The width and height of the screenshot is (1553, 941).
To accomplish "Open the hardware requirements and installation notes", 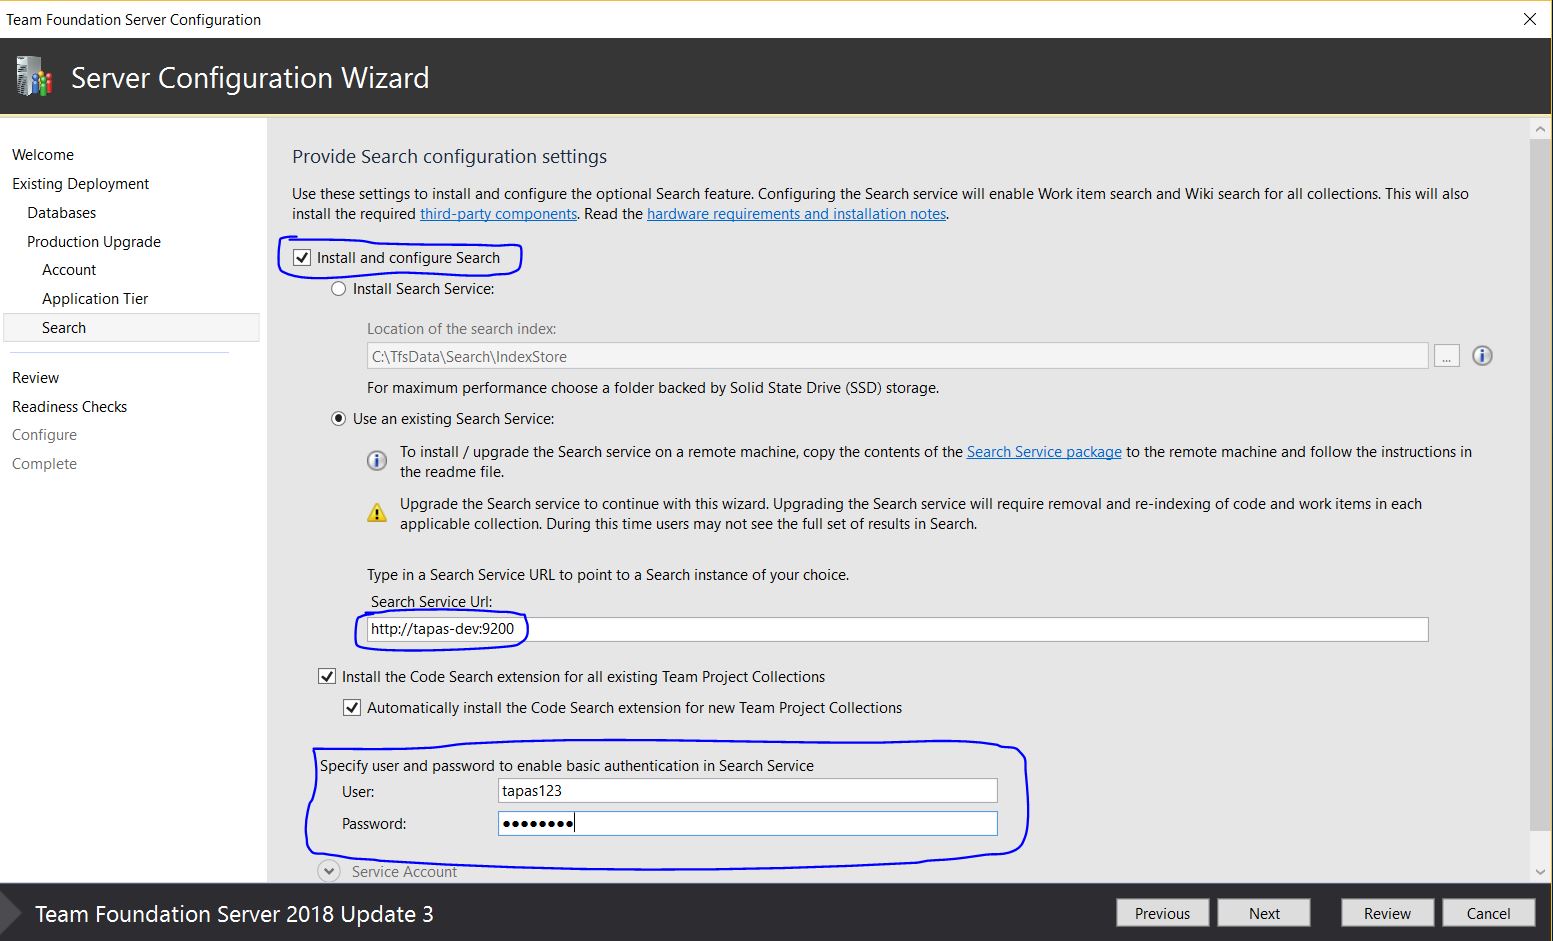I will click(796, 213).
